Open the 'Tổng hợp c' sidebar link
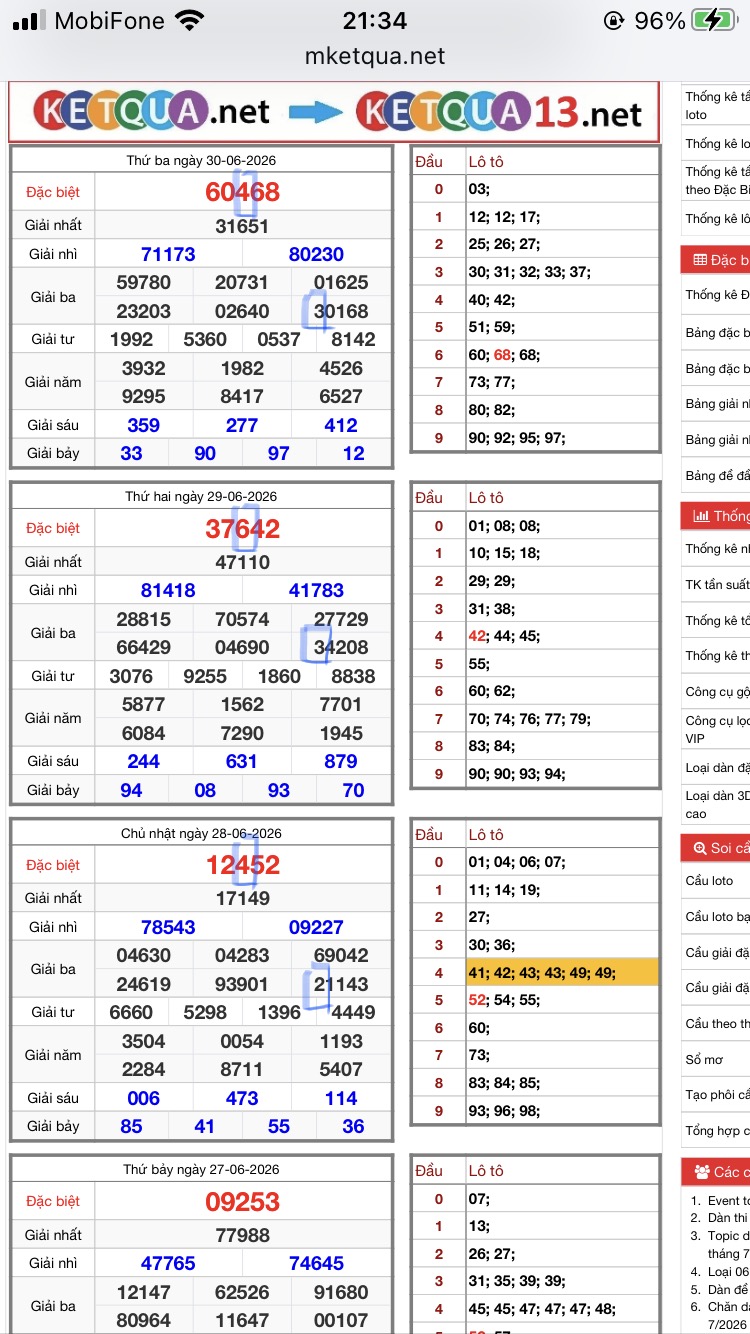 click(717, 1131)
